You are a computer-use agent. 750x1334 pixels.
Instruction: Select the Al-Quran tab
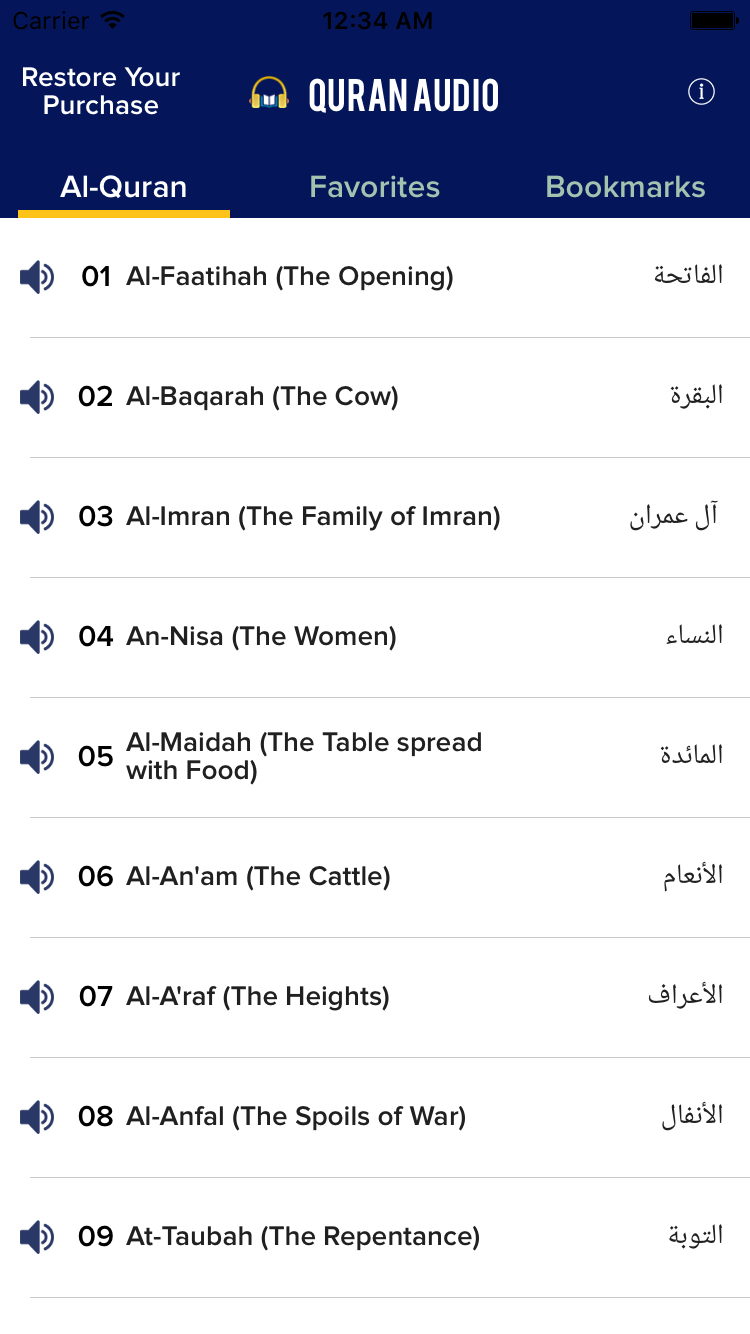pos(124,187)
